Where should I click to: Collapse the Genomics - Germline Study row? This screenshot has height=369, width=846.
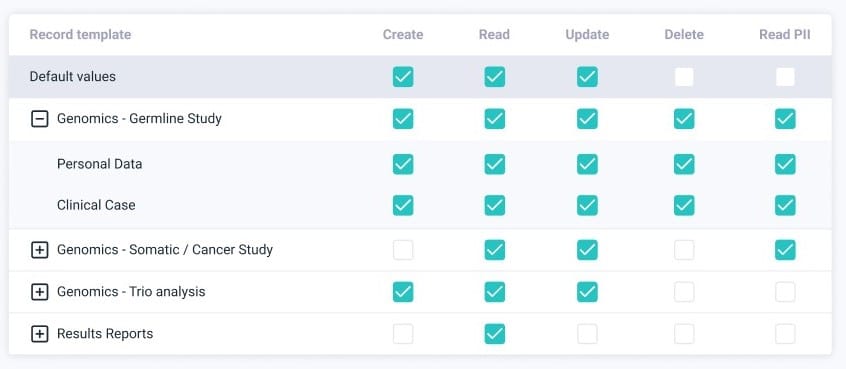click(x=39, y=119)
